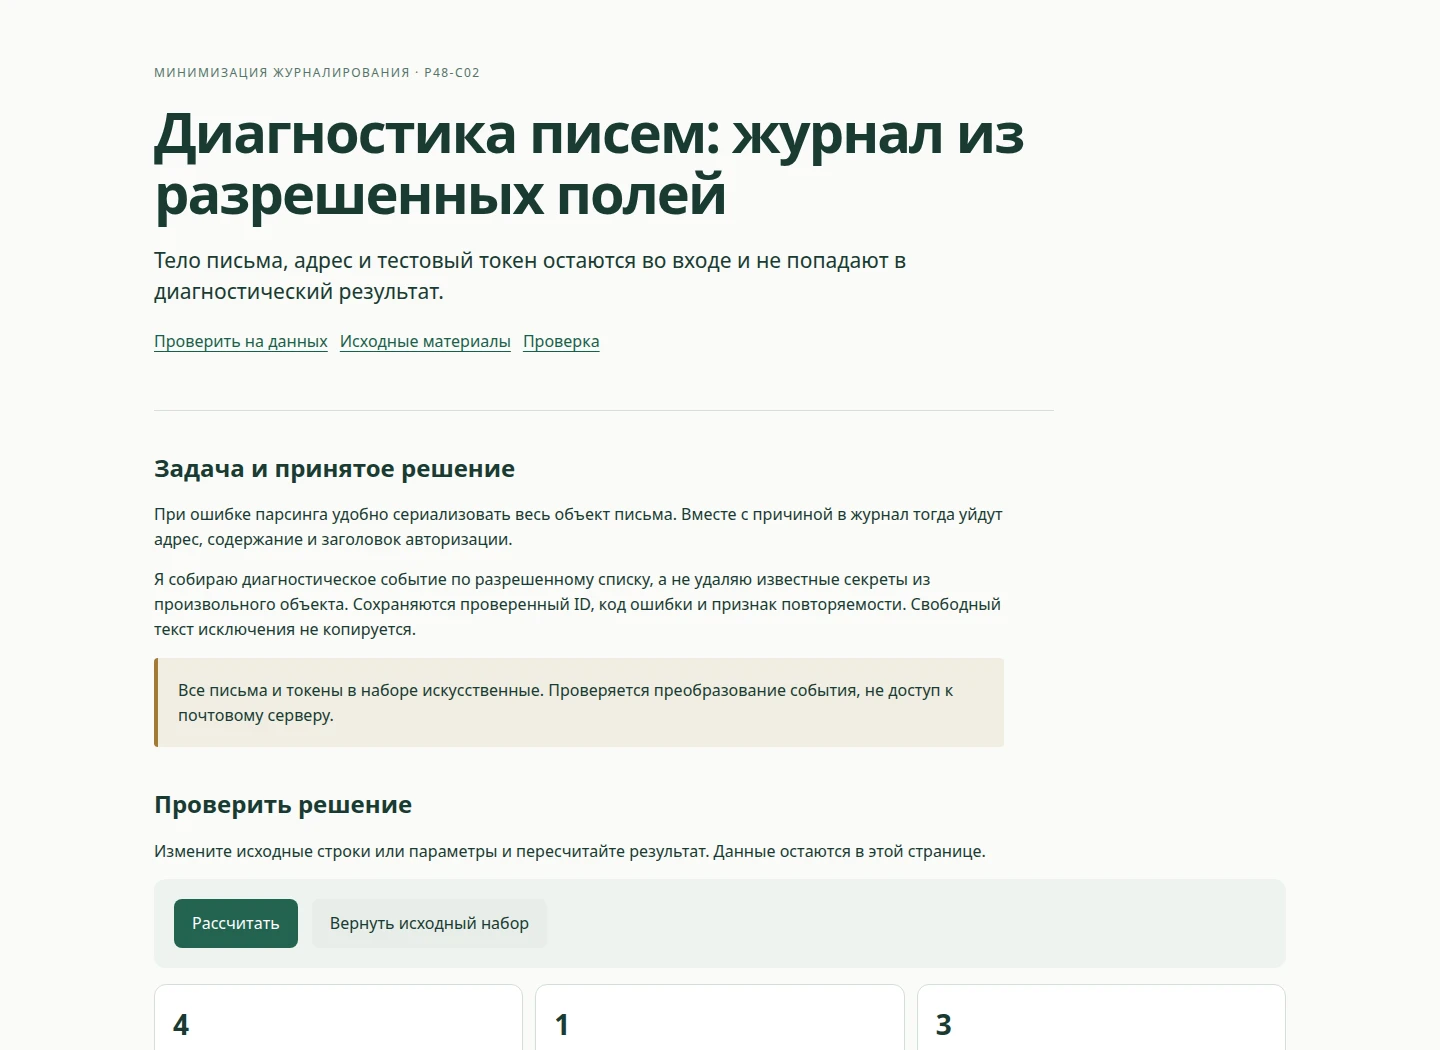Click the Проверить решение heading

tap(283, 805)
